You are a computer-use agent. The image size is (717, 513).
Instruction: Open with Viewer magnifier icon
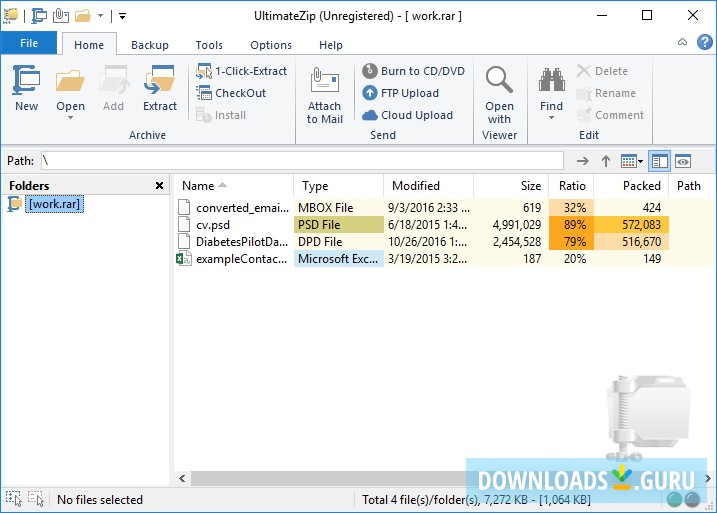tap(499, 80)
